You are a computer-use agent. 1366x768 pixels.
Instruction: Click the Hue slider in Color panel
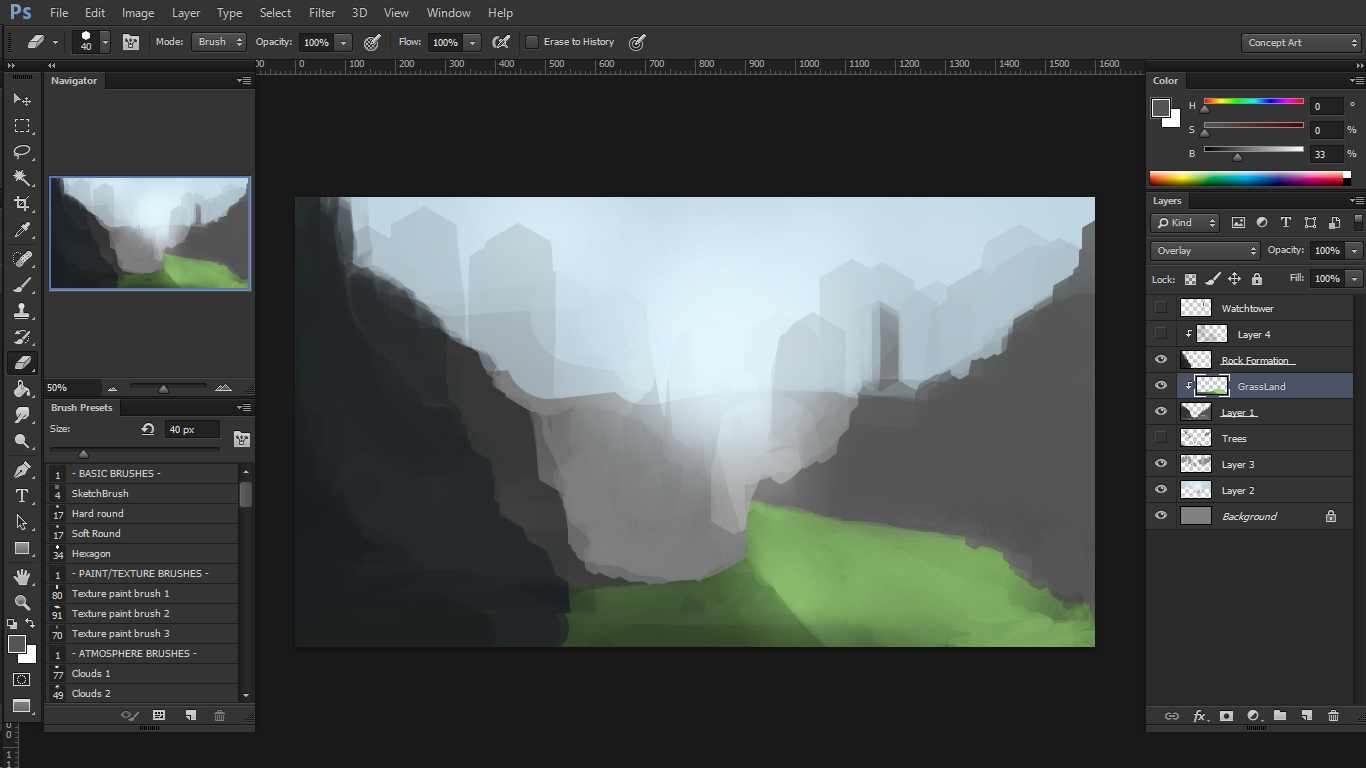(1253, 102)
